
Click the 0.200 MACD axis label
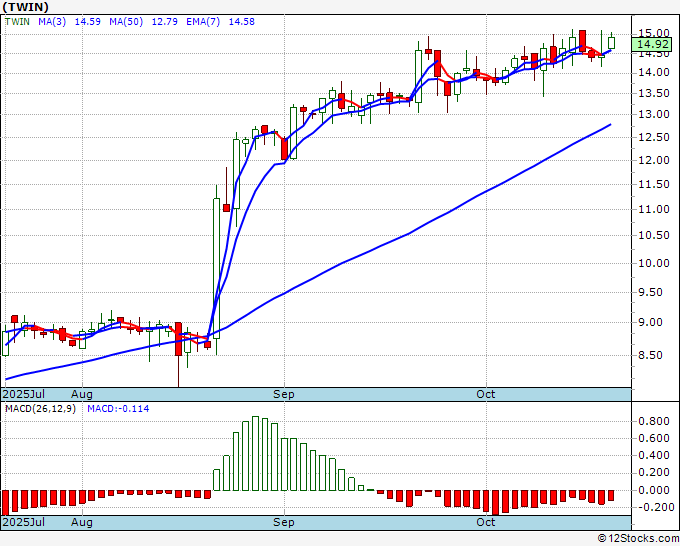pyautogui.click(x=654, y=472)
